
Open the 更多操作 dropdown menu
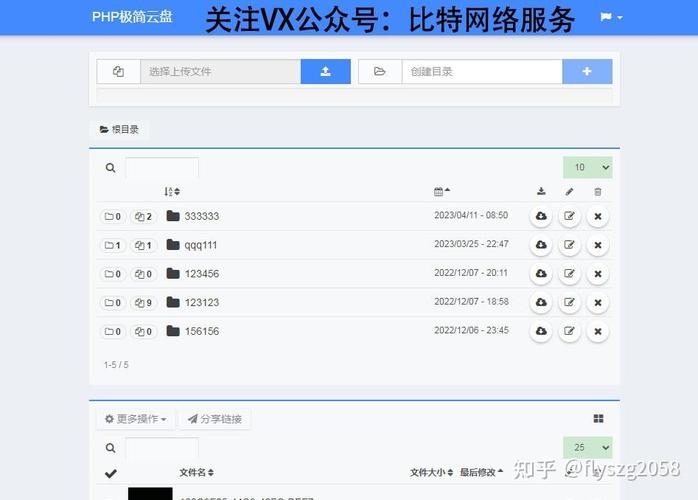(136, 419)
